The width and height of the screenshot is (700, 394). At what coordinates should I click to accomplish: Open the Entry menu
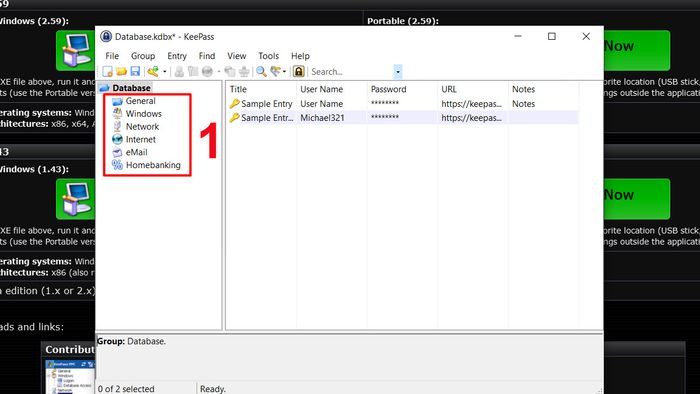tap(177, 56)
